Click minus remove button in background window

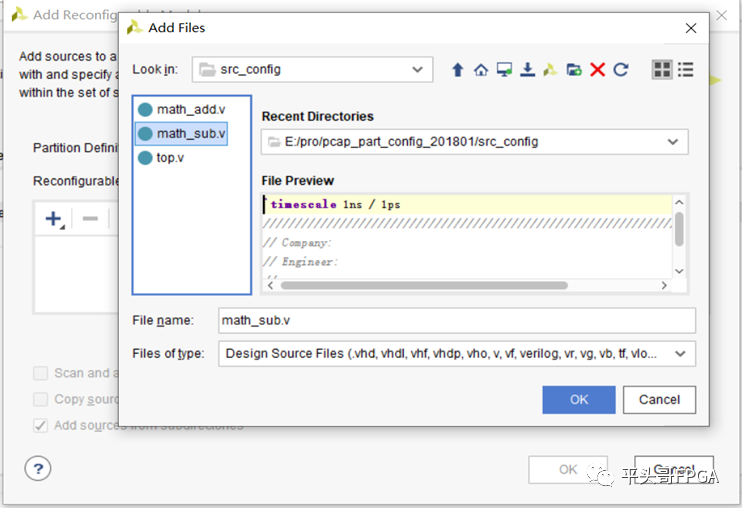[x=90, y=219]
